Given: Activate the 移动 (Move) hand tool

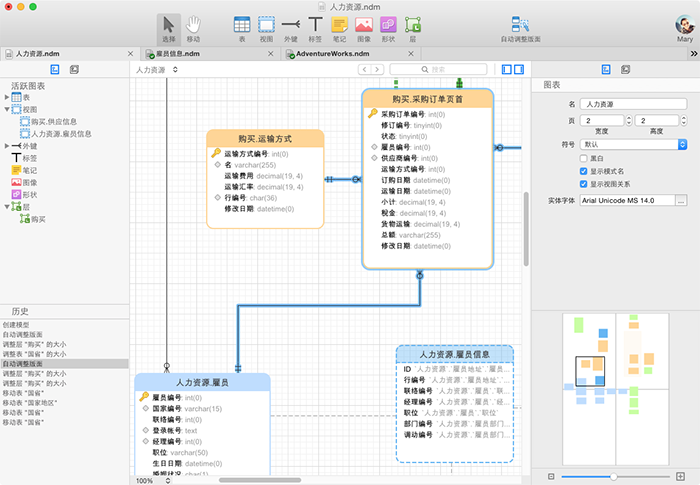Looking at the screenshot, I should (193, 29).
